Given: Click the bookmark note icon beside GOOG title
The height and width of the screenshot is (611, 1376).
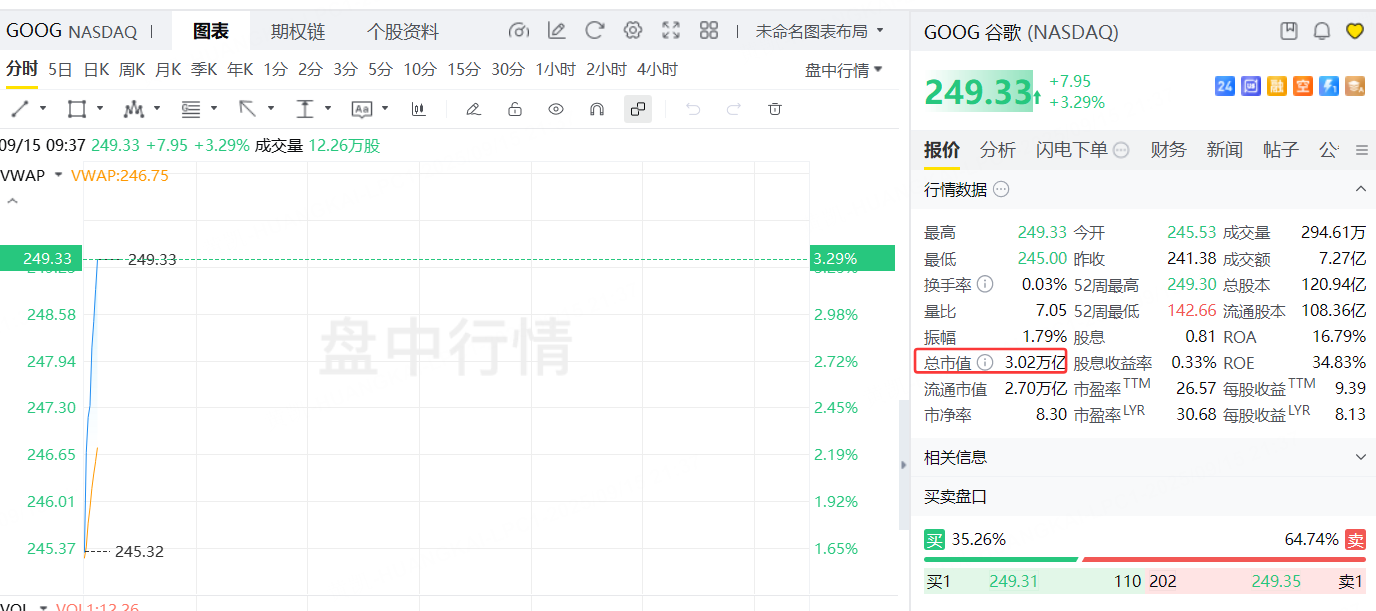Looking at the screenshot, I should [1289, 31].
